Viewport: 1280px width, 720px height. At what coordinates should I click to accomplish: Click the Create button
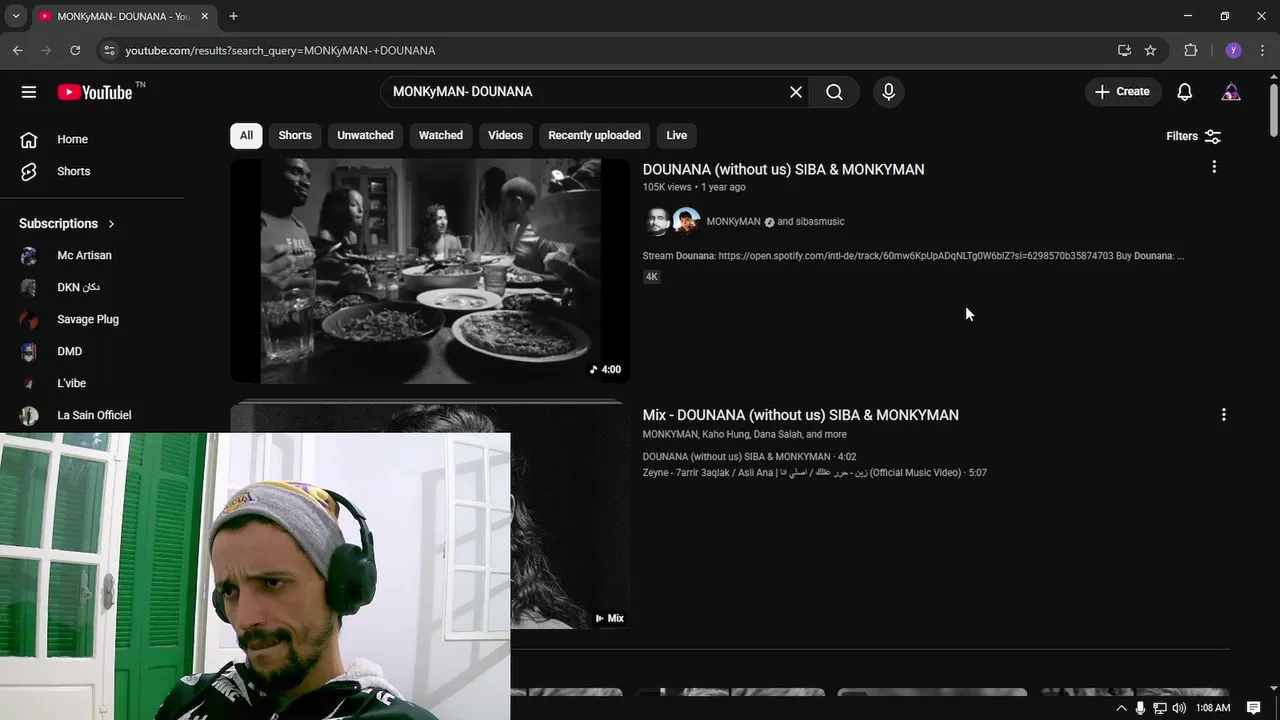pos(1123,92)
